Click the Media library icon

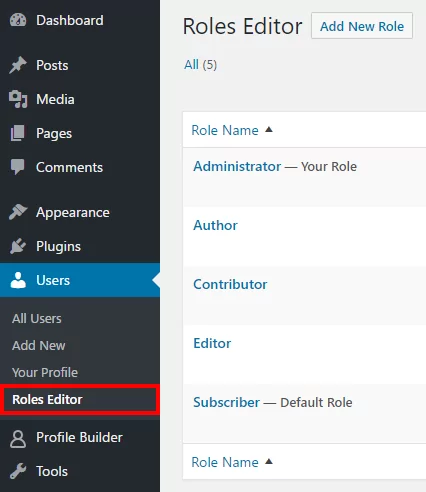pyautogui.click(x=18, y=99)
